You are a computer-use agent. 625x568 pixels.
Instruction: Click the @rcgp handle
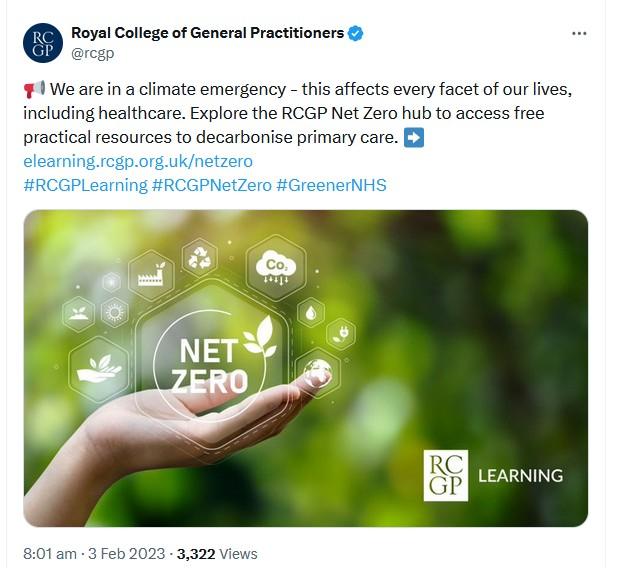pos(92,54)
